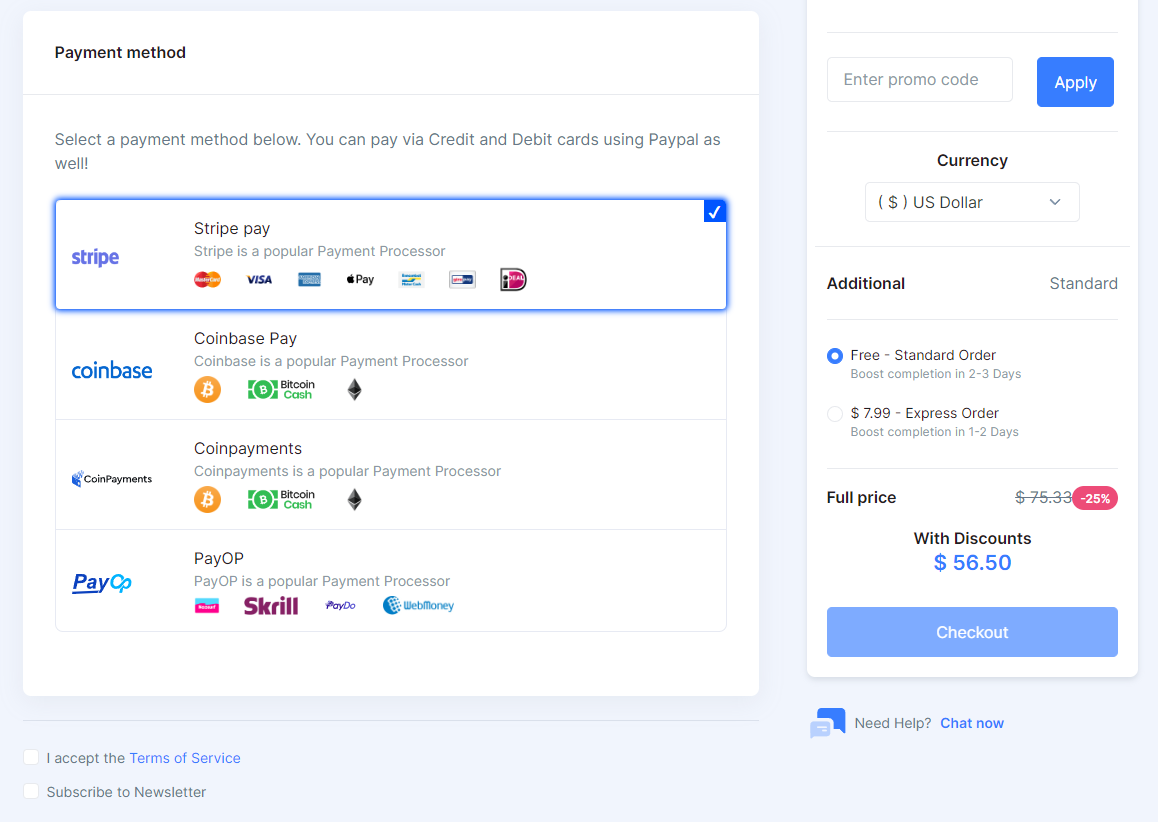1158x822 pixels.
Task: Select Coinbase Pay as payment method
Action: 390,365
